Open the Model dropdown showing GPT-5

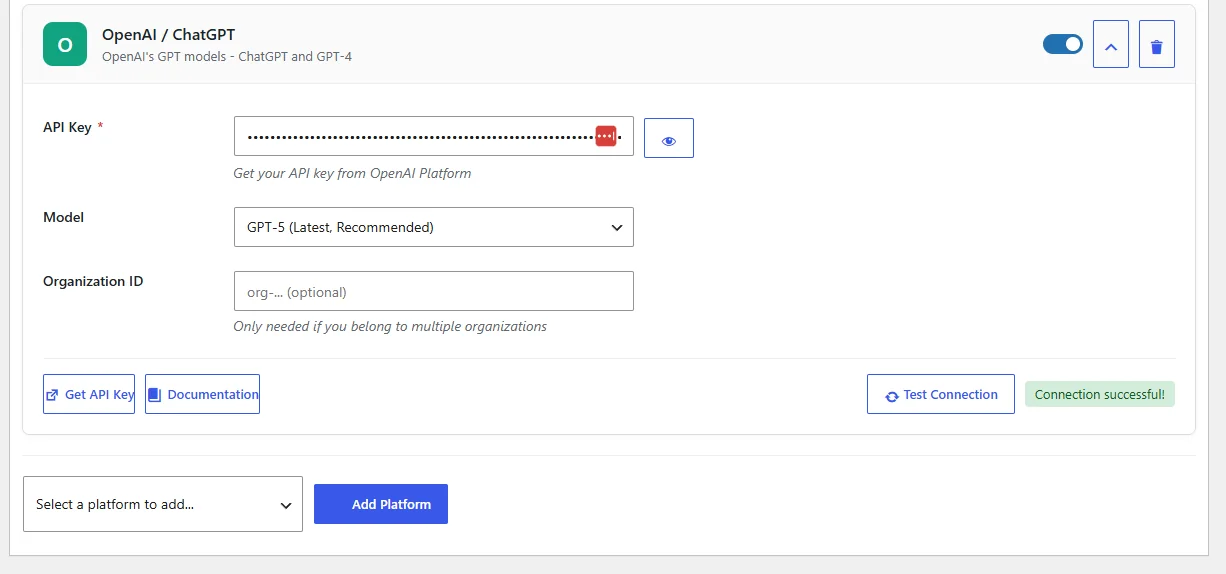(434, 227)
